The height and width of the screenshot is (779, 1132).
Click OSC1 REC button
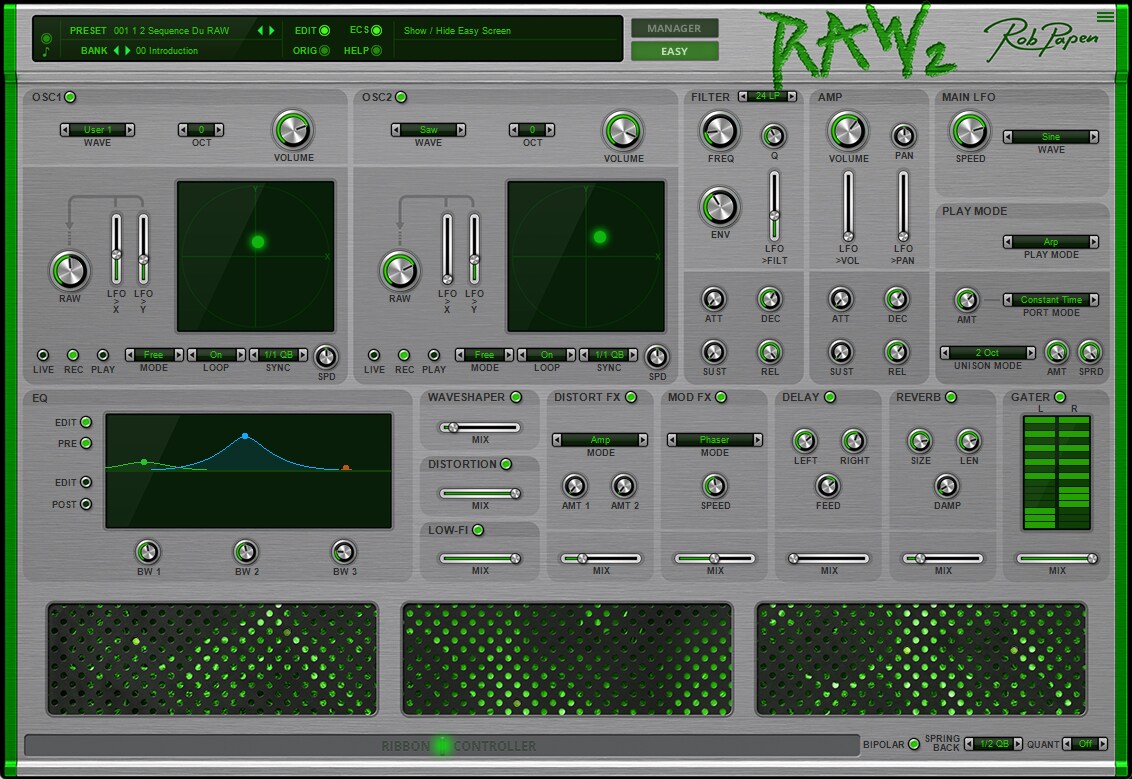(x=73, y=354)
